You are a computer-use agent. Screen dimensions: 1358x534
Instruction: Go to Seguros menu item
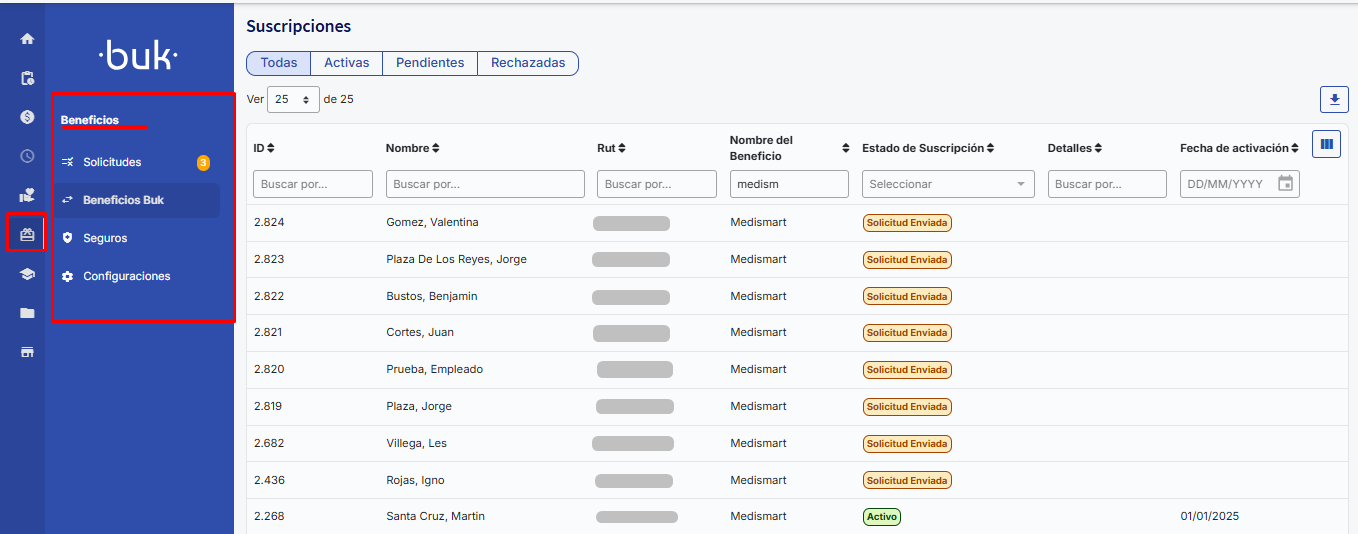105,238
